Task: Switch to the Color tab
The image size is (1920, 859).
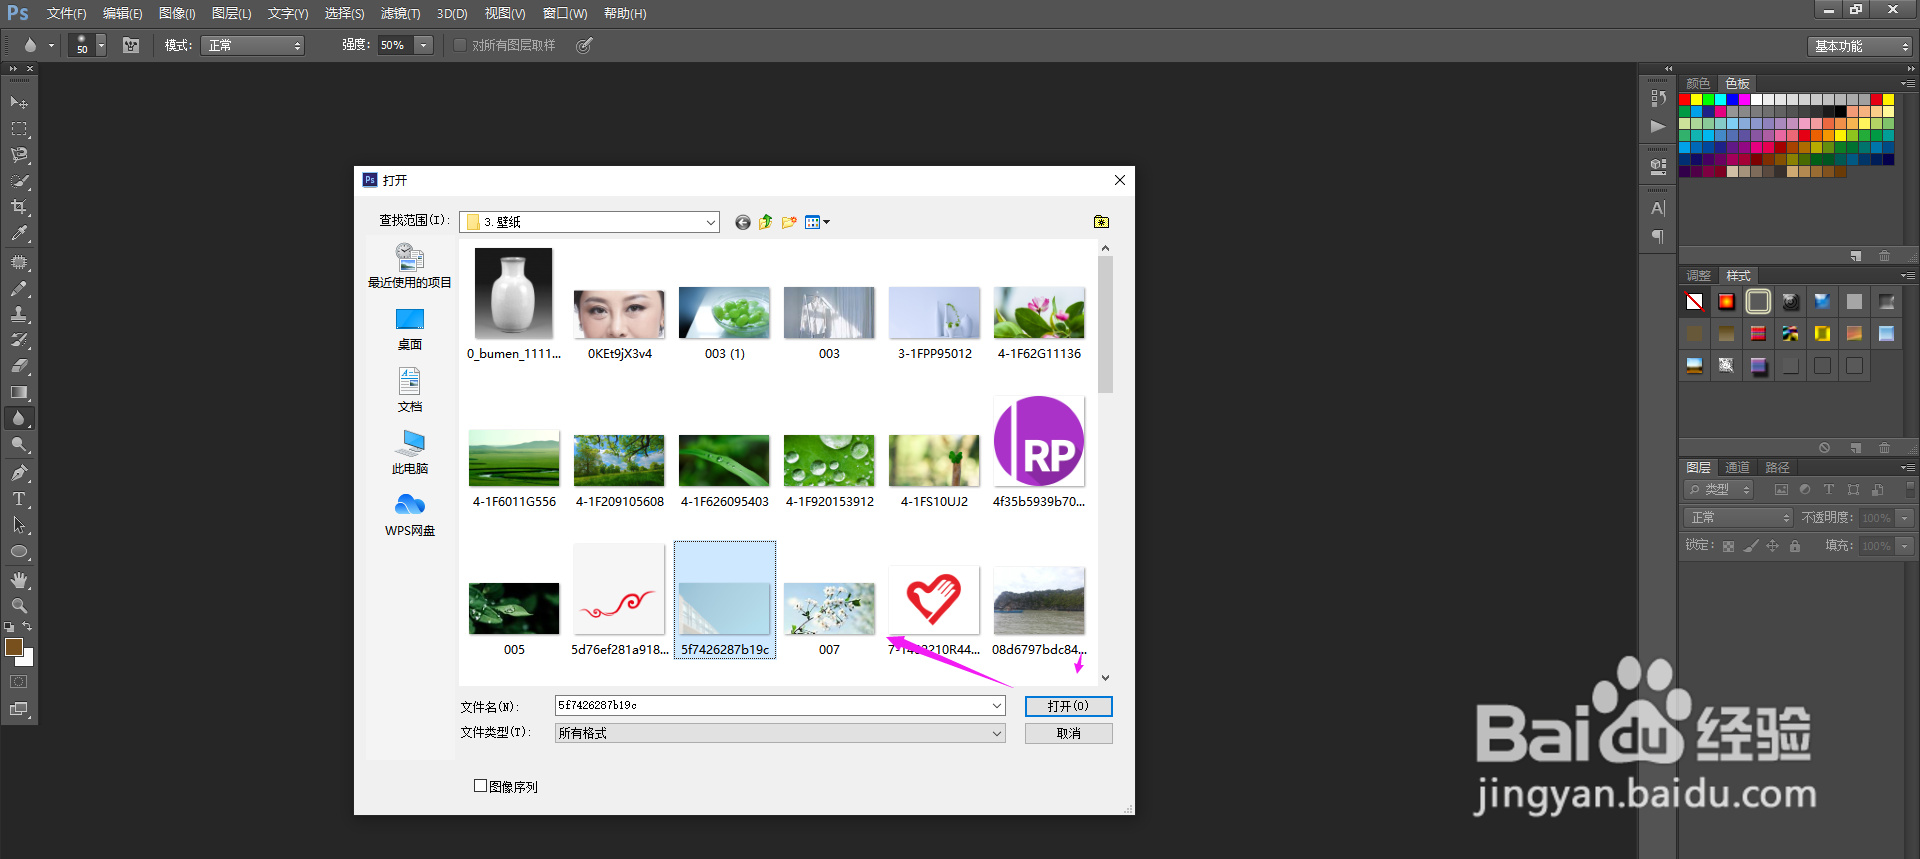Action: (x=1698, y=83)
